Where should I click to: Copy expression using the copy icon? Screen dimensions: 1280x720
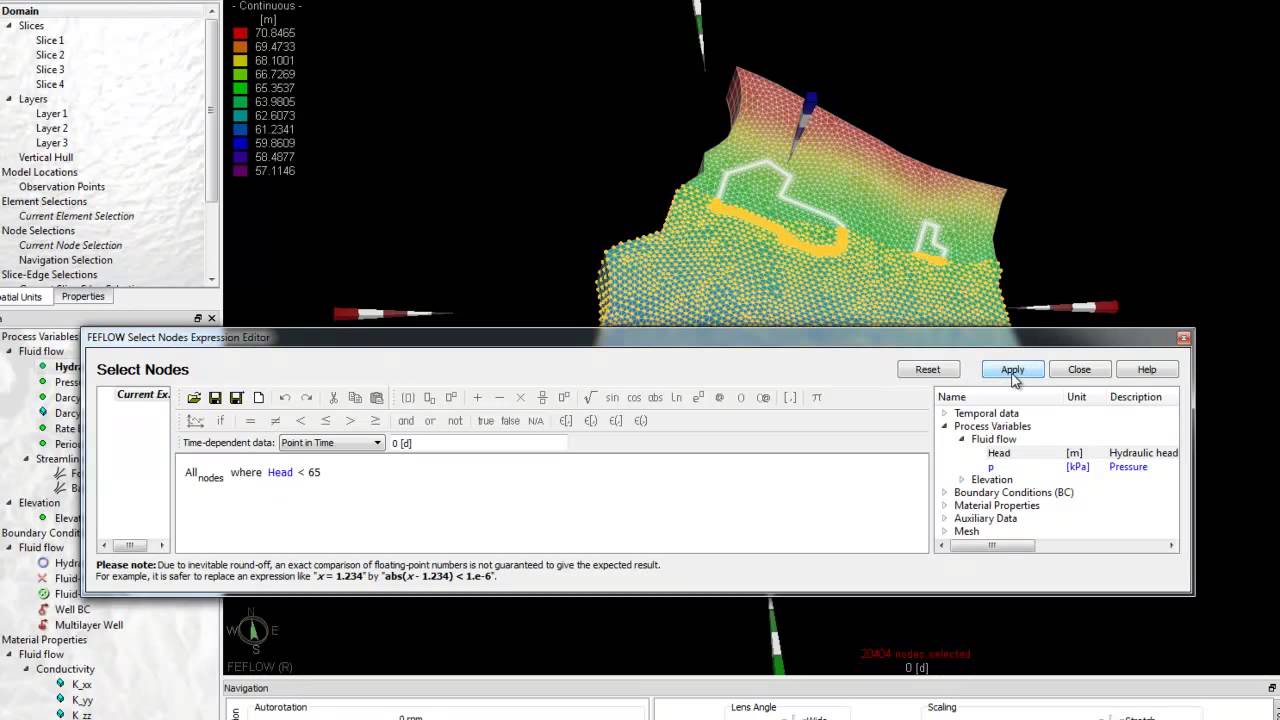355,398
